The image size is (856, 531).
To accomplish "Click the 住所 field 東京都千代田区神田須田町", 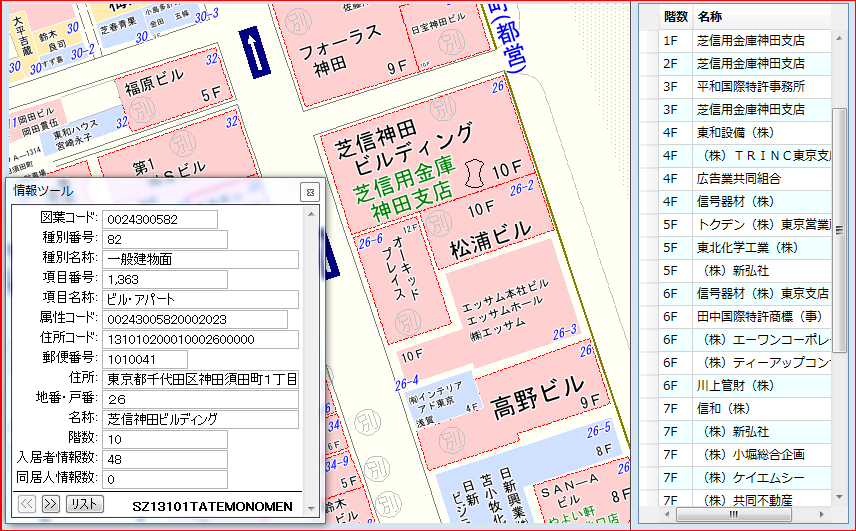I will tap(200, 379).
